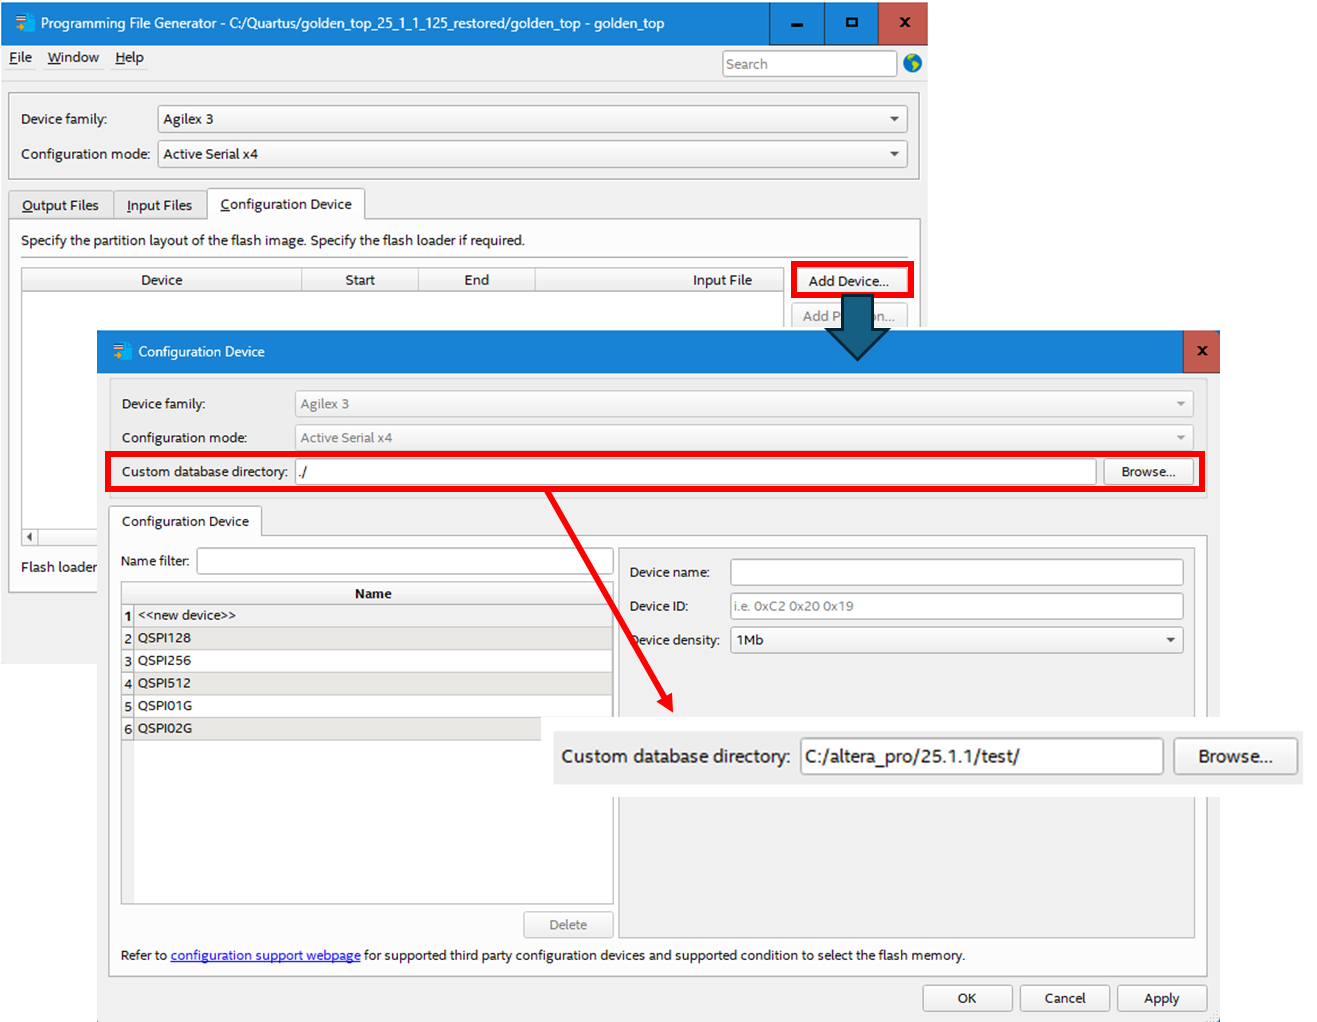Image resolution: width=1317 pixels, height=1022 pixels.
Task: Switch to the Input Files tab
Action: click(x=159, y=205)
